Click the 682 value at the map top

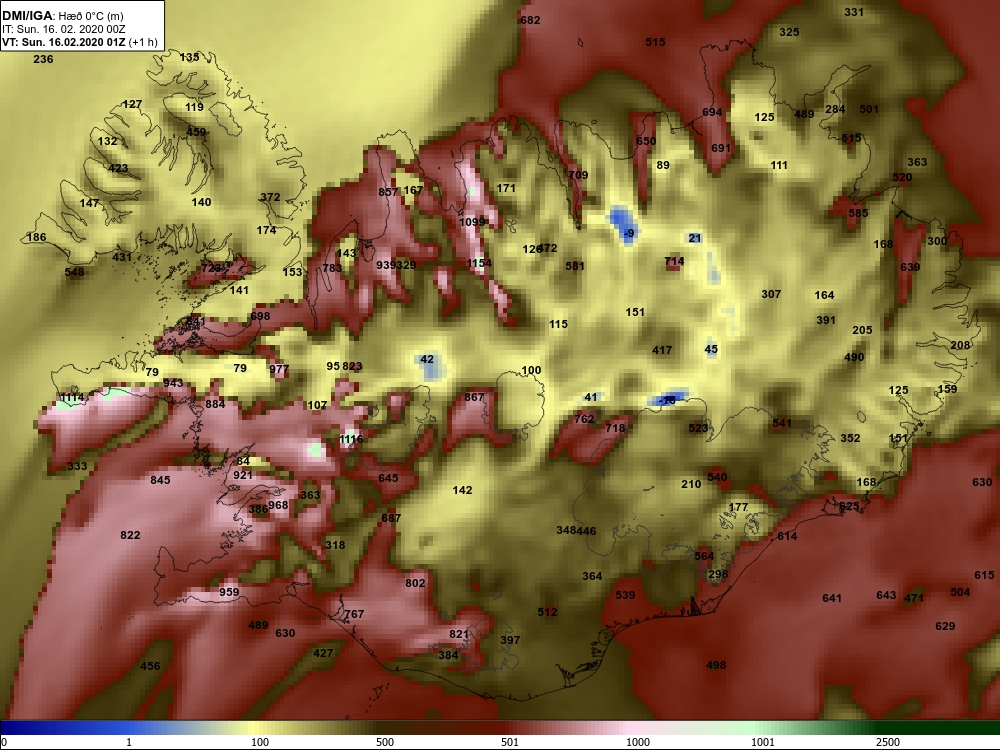click(530, 20)
